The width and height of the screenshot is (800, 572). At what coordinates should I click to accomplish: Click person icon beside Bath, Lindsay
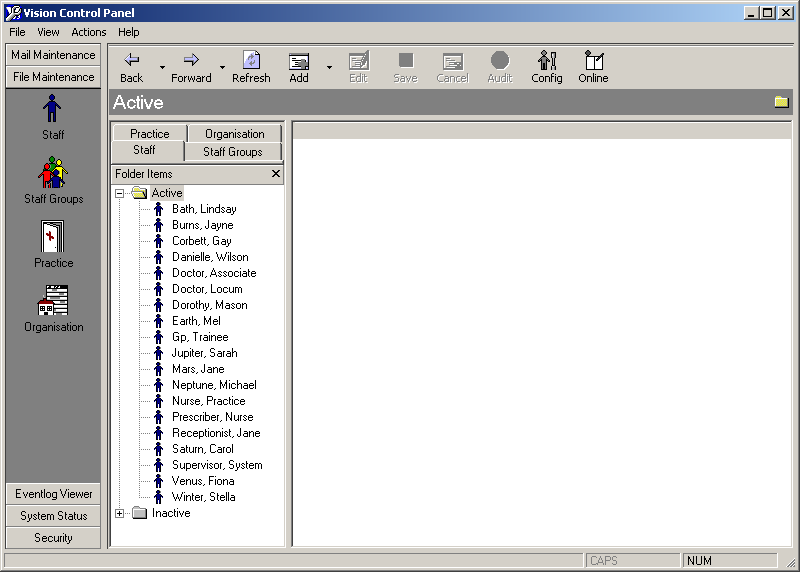click(x=159, y=209)
